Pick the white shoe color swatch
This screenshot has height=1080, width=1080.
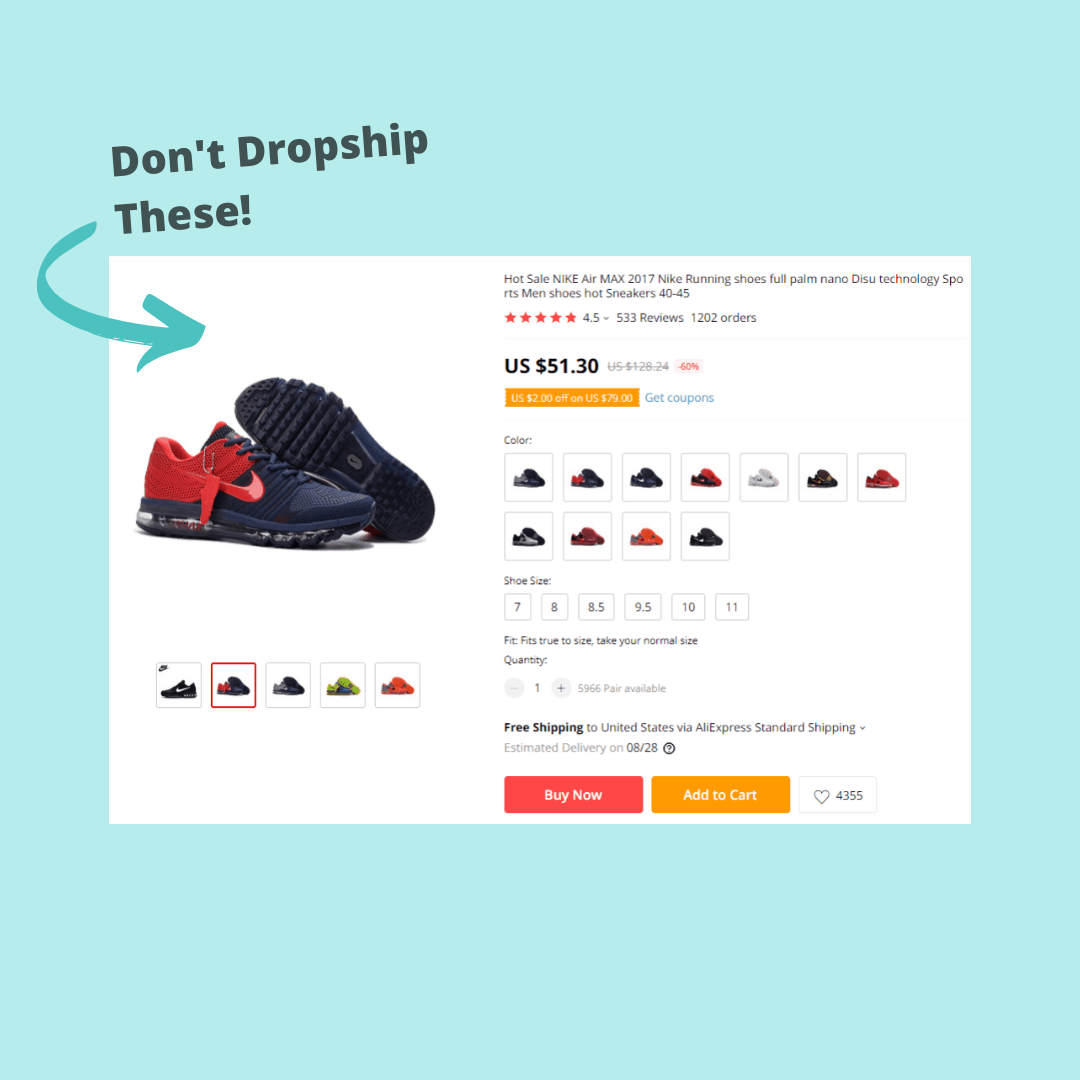tap(764, 477)
